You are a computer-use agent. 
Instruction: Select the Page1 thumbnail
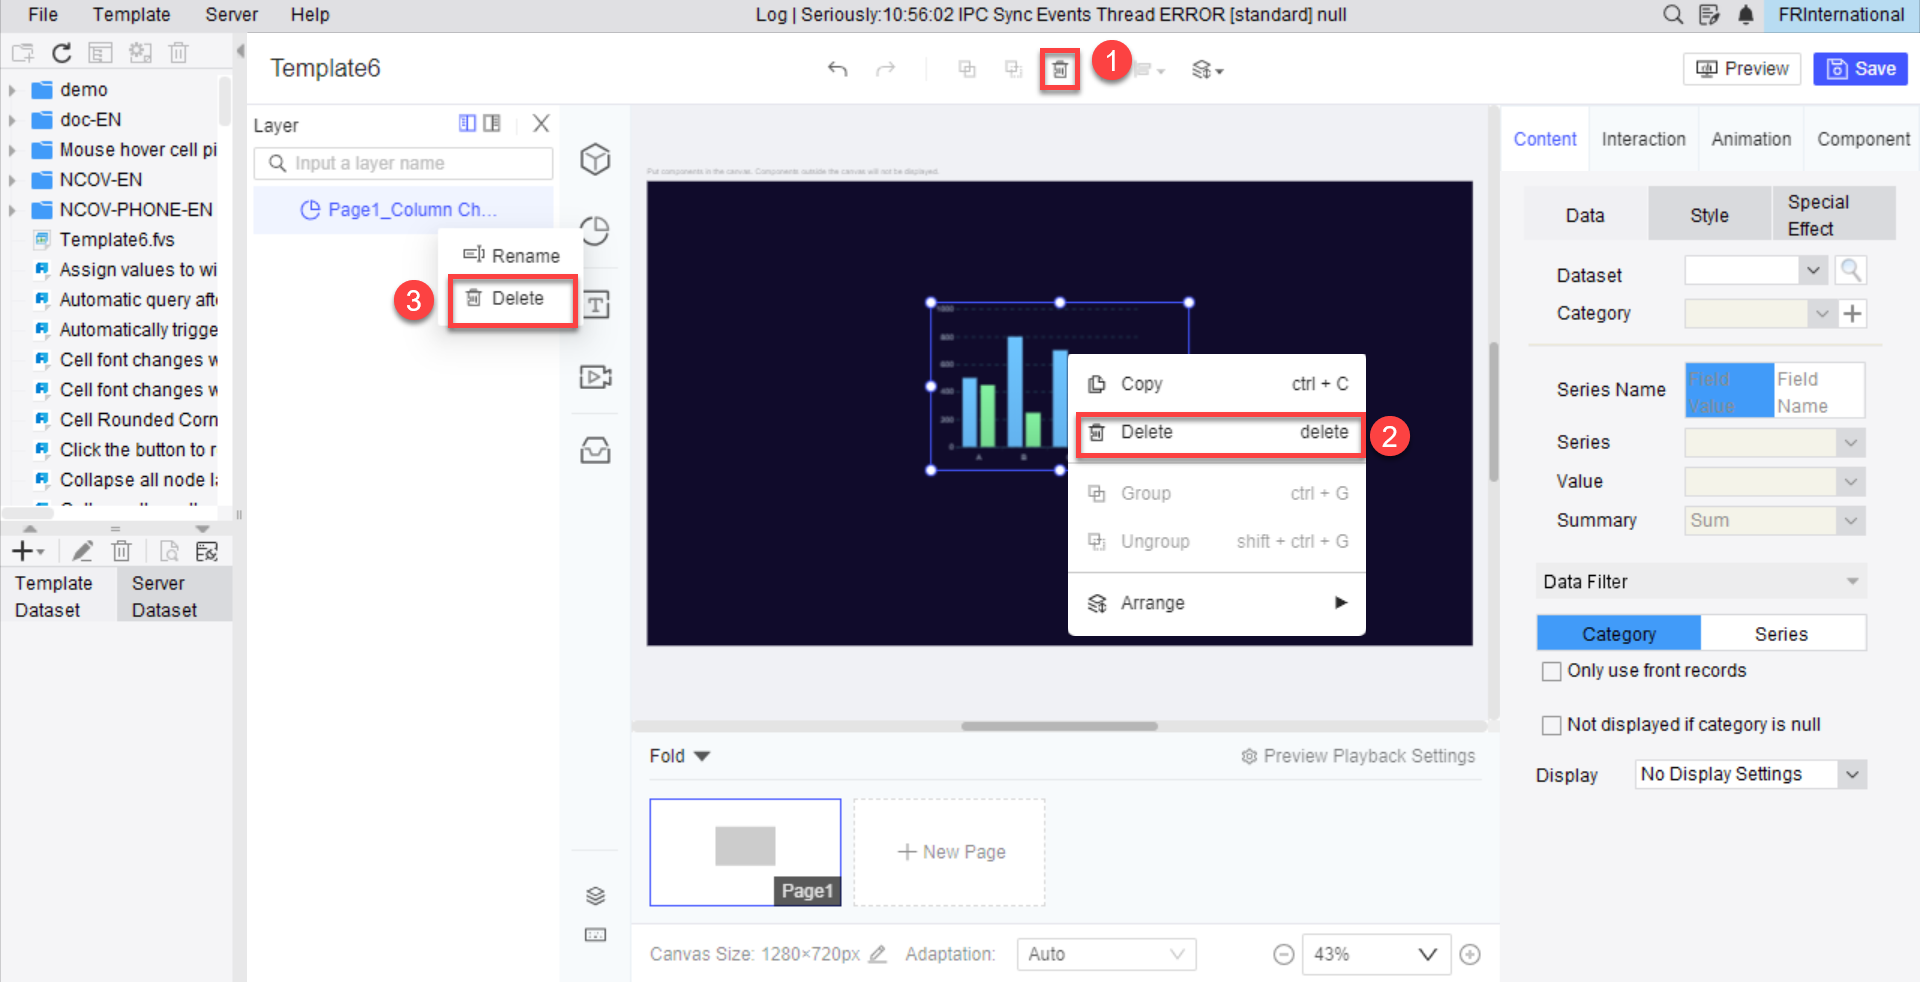coord(745,852)
